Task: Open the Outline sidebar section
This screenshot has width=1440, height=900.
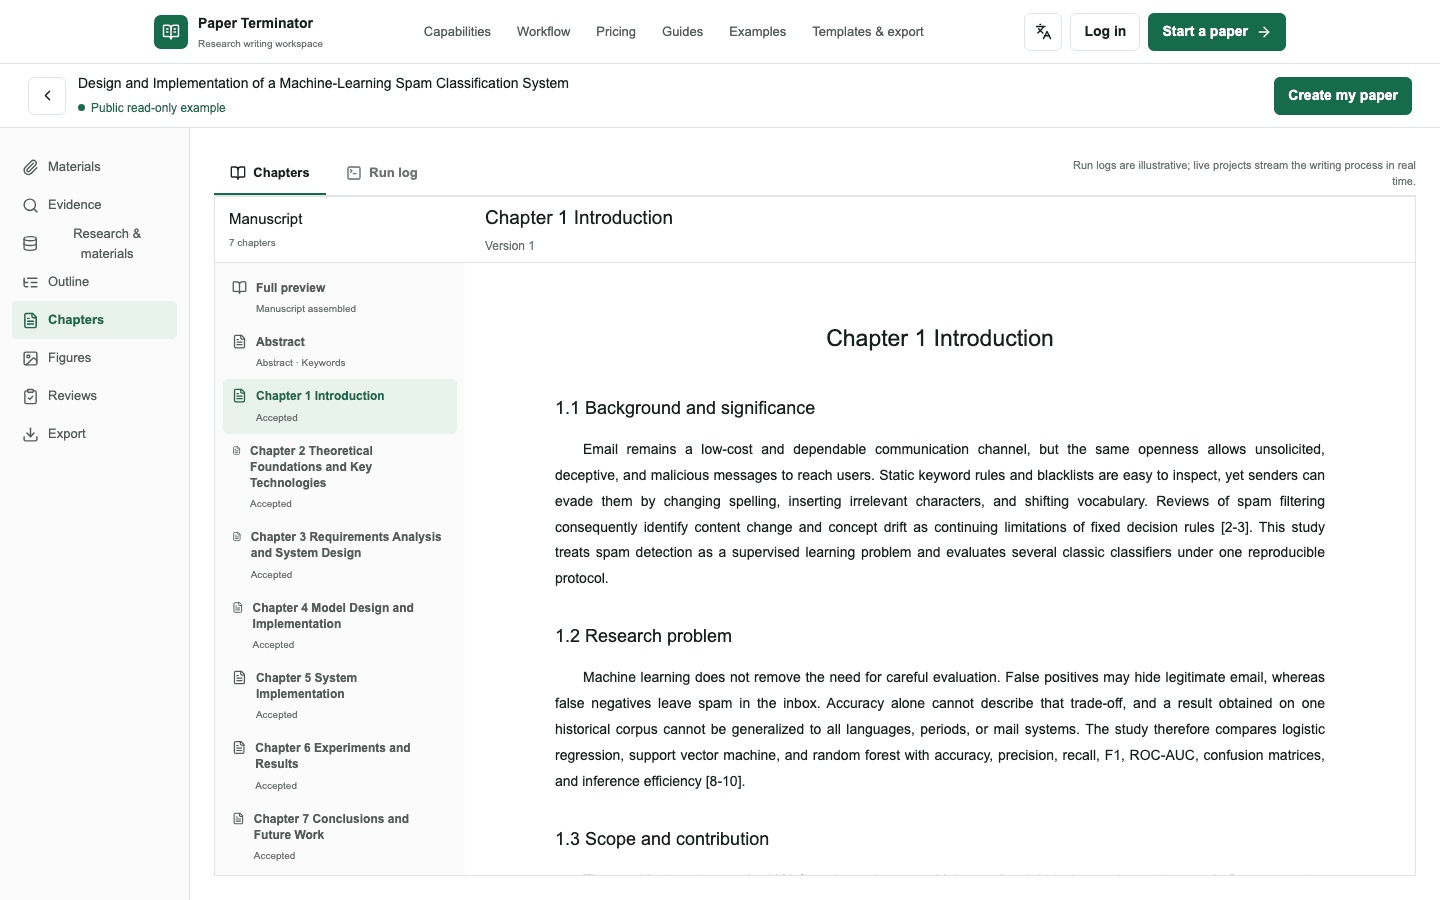Action: click(95, 282)
